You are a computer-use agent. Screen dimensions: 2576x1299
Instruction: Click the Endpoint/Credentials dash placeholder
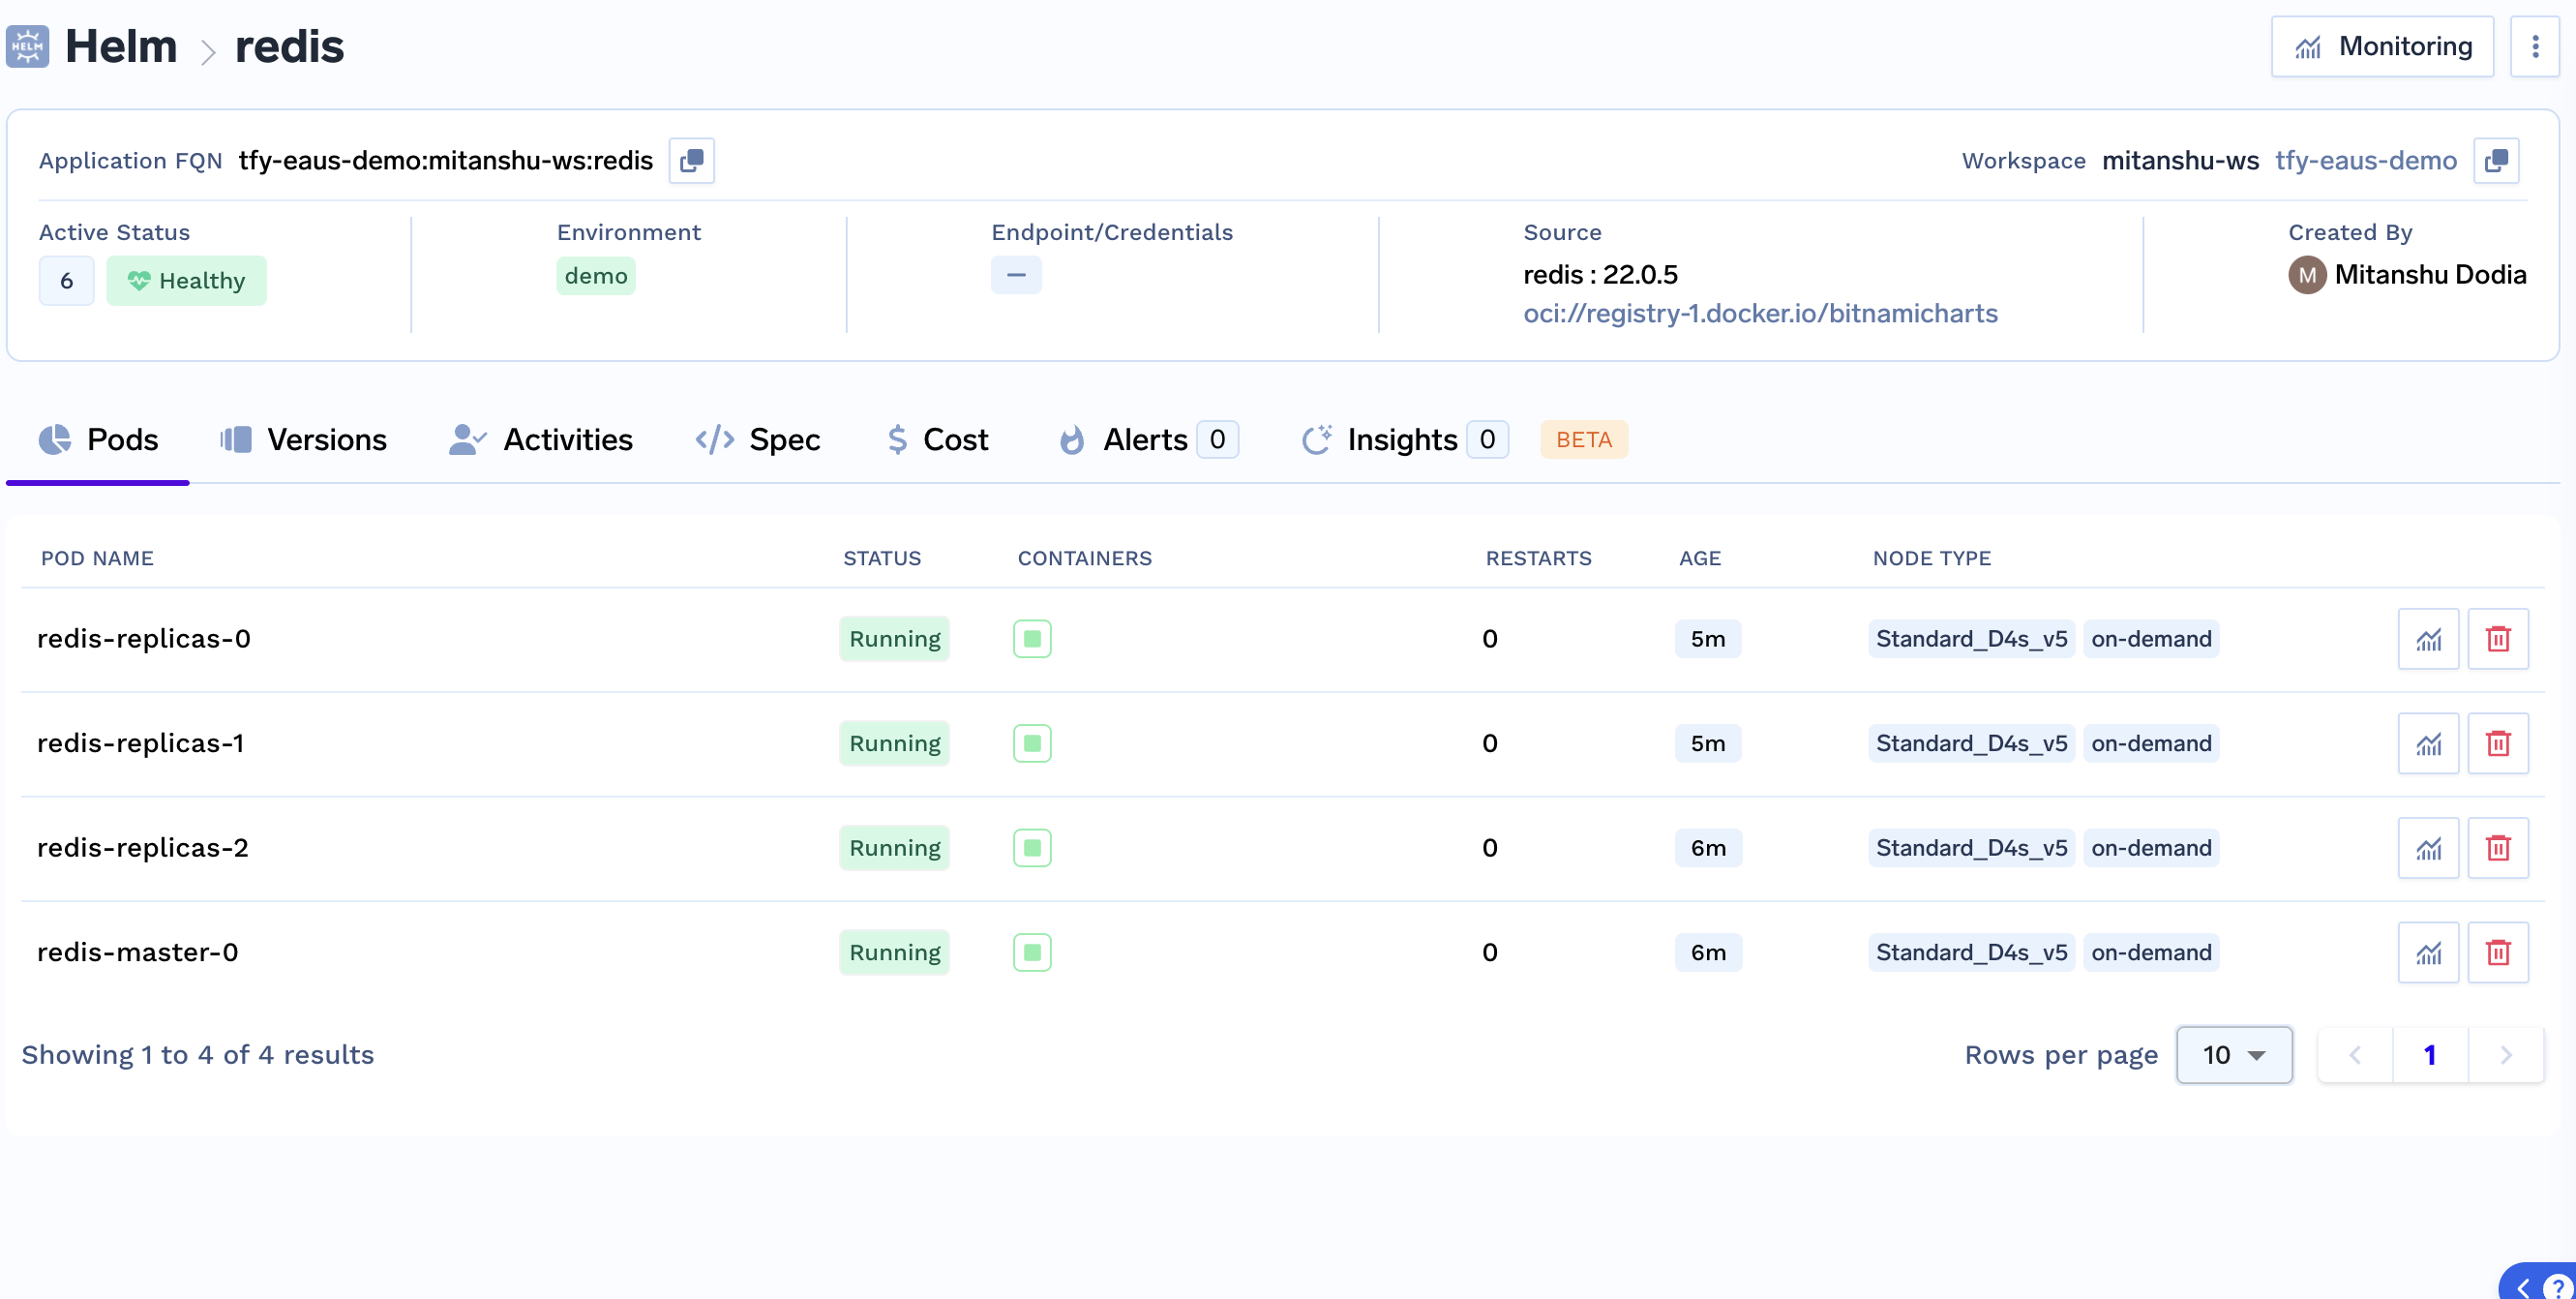[x=1016, y=275]
